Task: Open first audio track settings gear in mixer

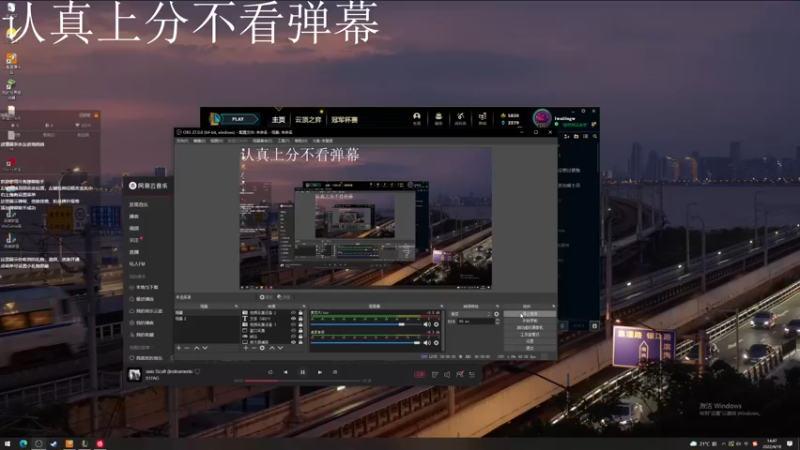Action: (x=436, y=324)
